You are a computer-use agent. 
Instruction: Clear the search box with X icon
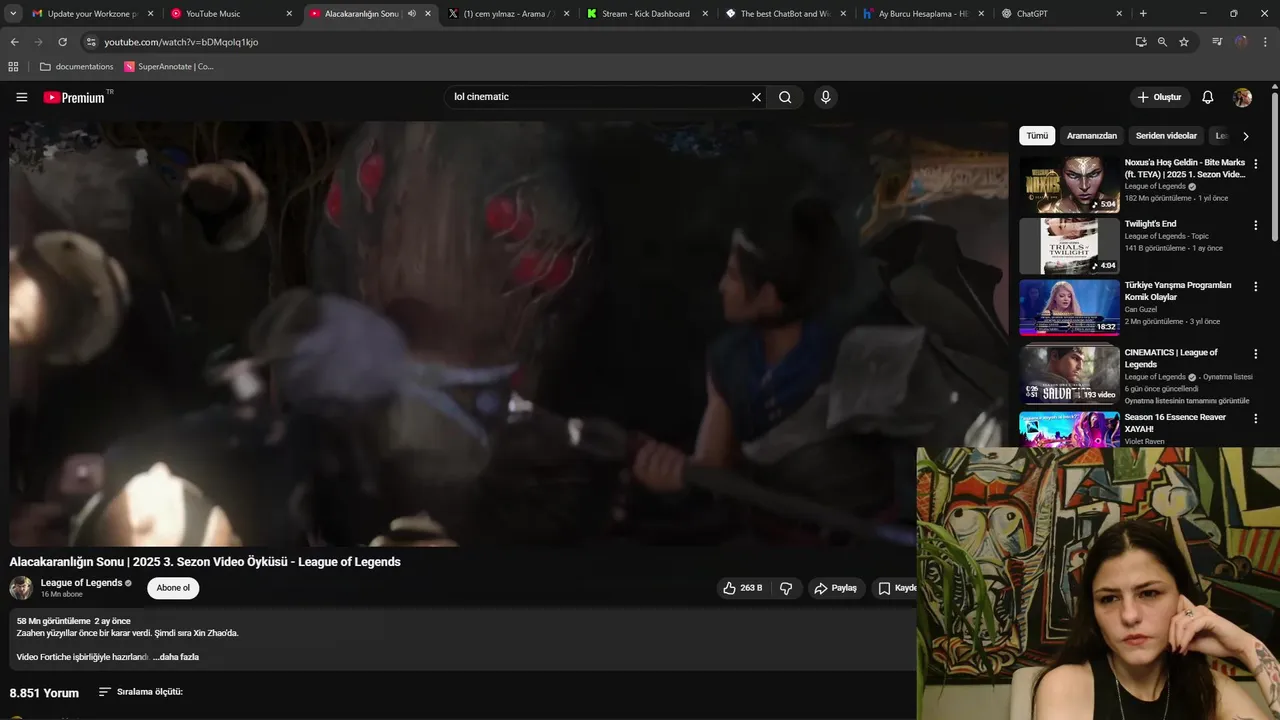pyautogui.click(x=756, y=97)
